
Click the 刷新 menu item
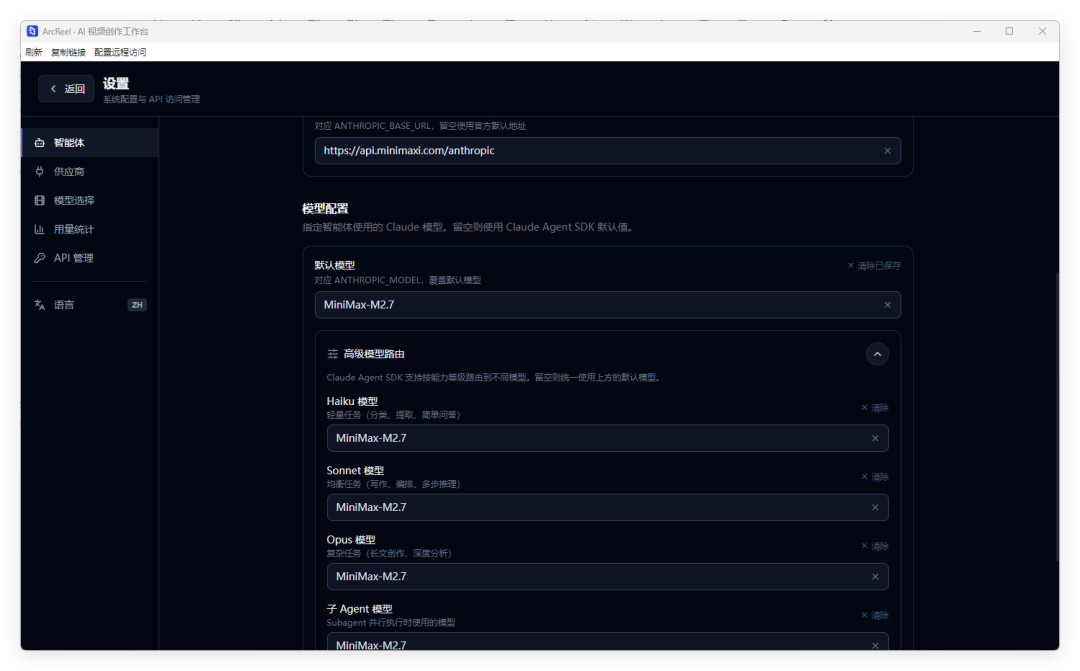(x=34, y=52)
